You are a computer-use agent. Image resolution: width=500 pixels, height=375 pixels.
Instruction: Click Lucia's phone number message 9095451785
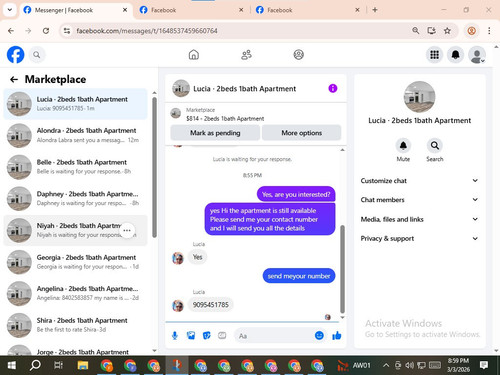211,305
